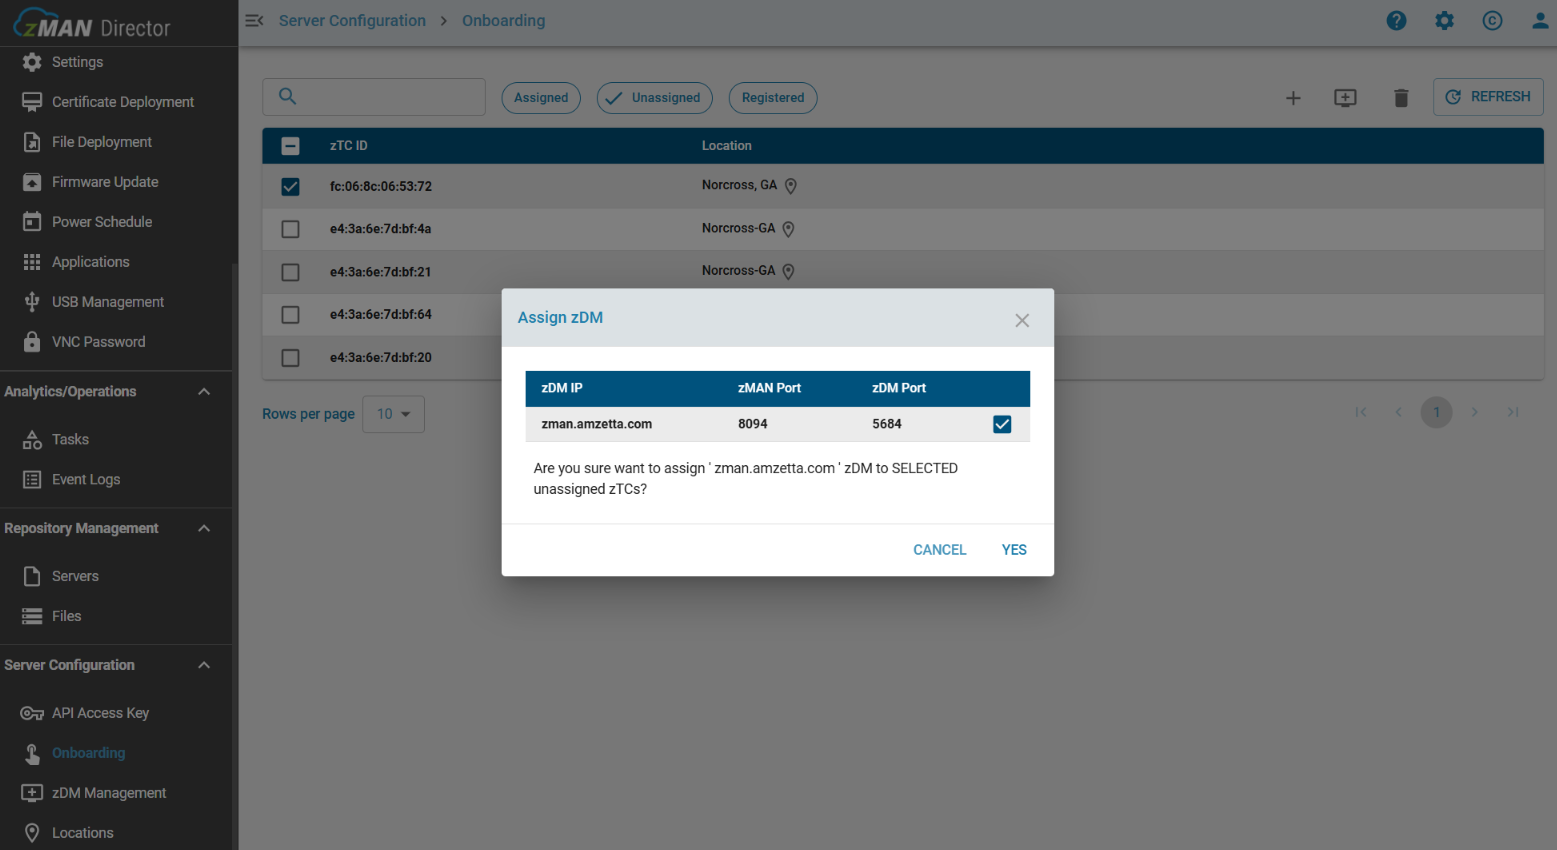Click the assign zDM monitor icon

pos(1345,98)
